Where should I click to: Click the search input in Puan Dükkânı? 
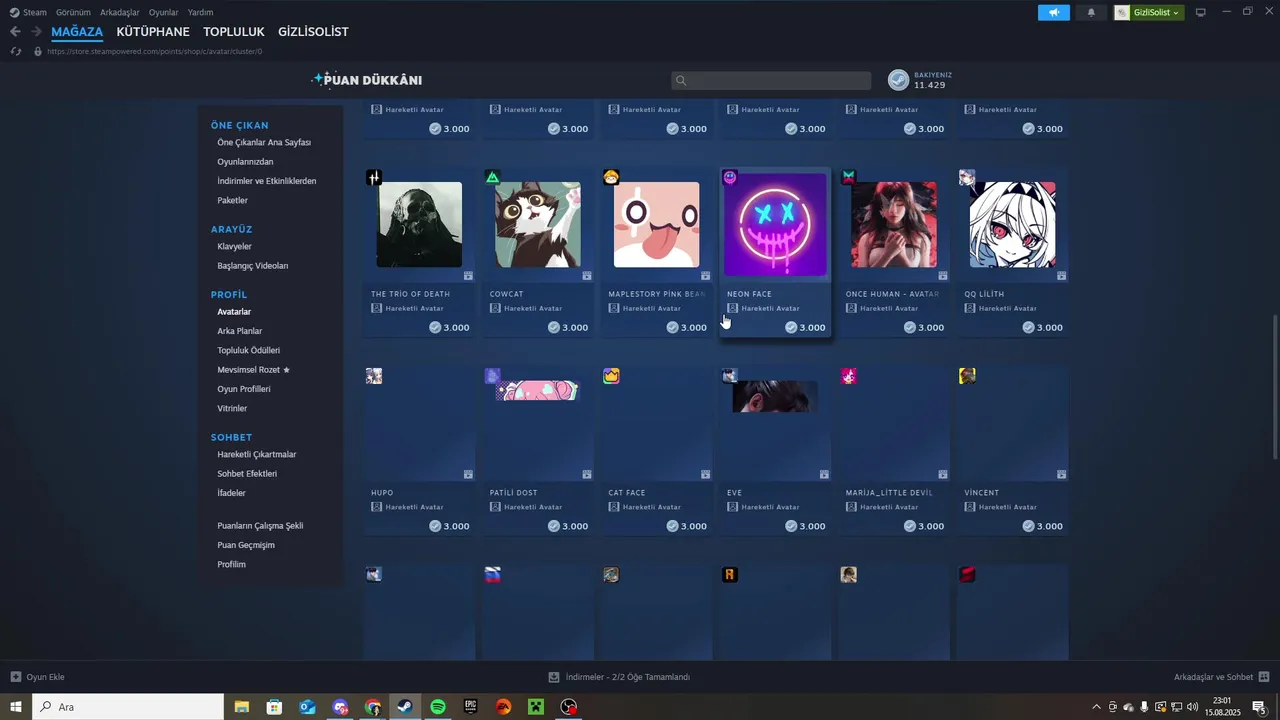click(x=771, y=81)
